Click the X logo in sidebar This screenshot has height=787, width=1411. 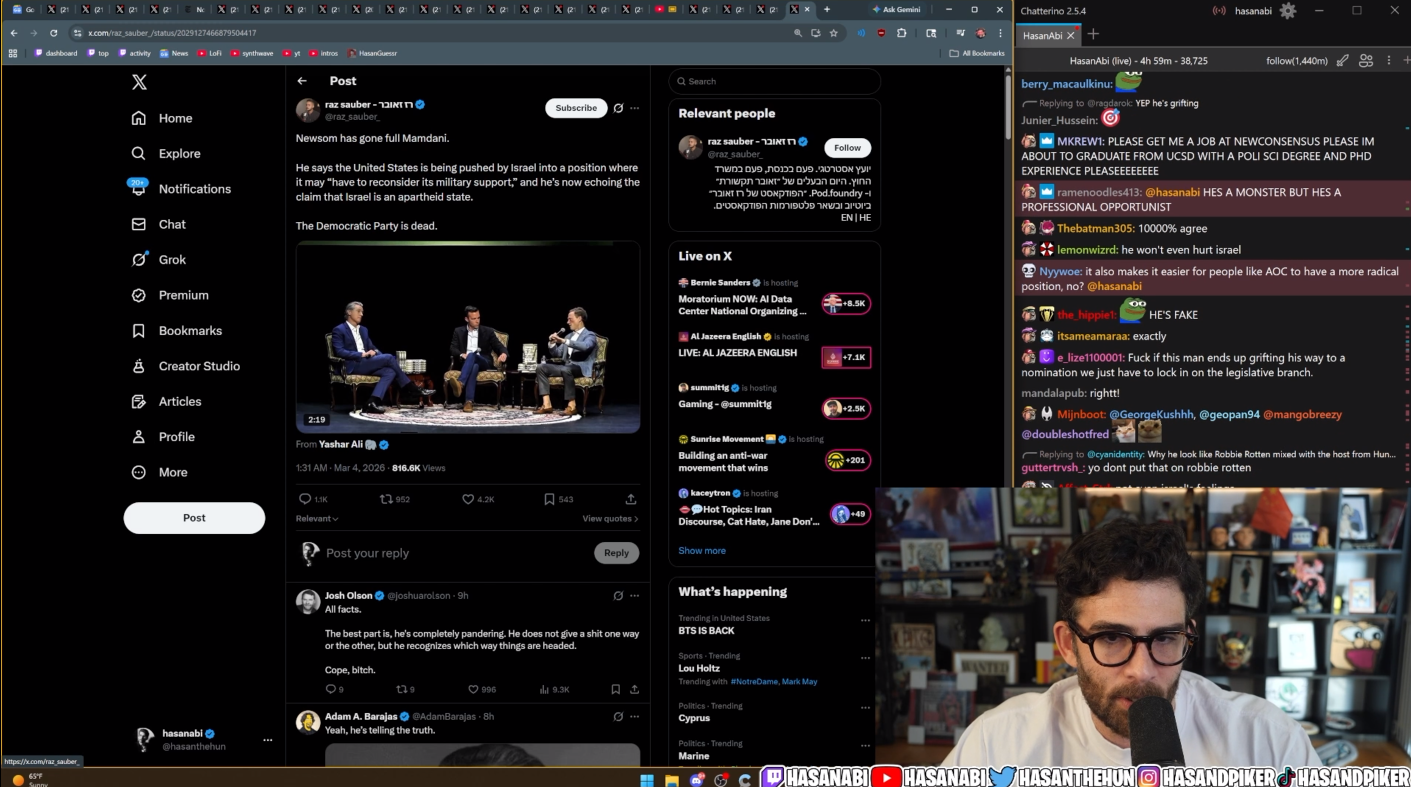139,82
